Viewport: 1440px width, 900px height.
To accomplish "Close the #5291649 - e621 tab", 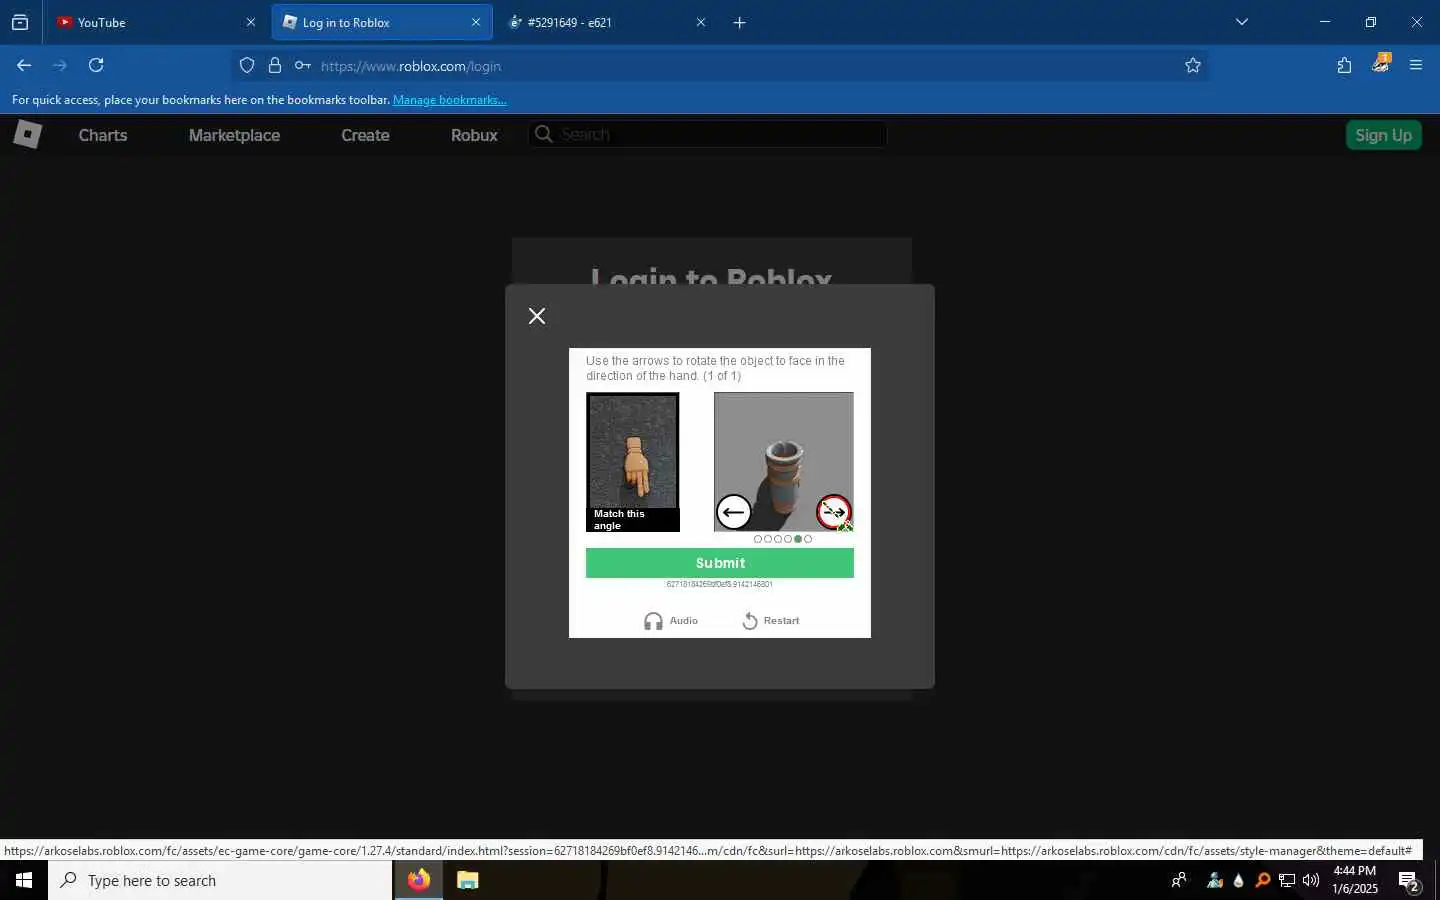I will (701, 22).
